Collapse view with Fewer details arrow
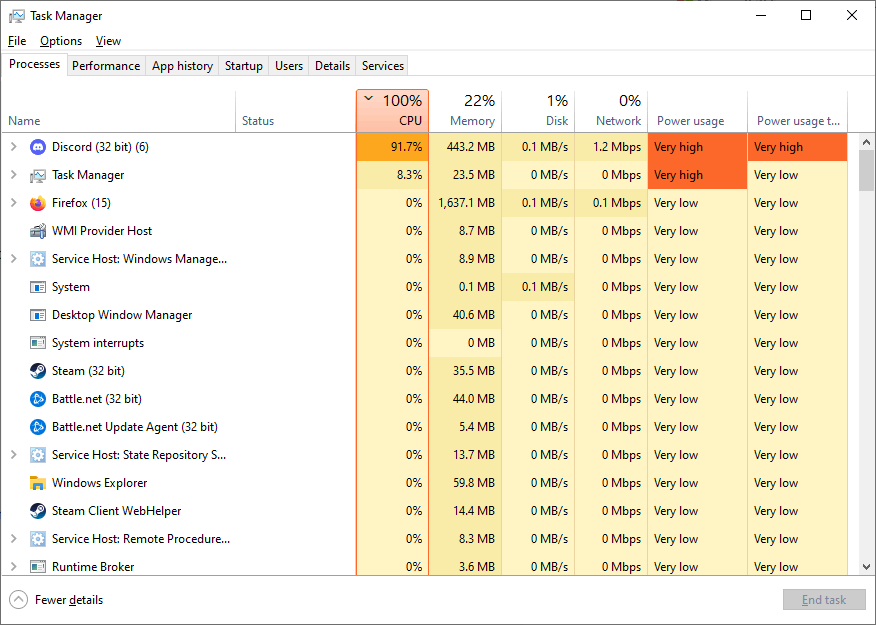This screenshot has width=876, height=625. pos(18,600)
